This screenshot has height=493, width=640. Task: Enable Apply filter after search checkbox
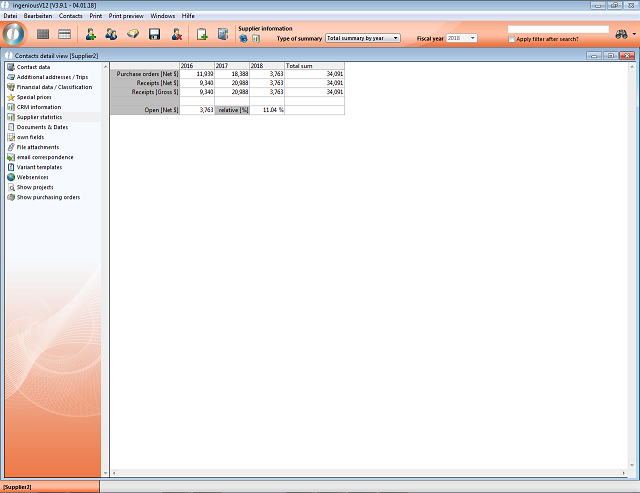pyautogui.click(x=511, y=39)
